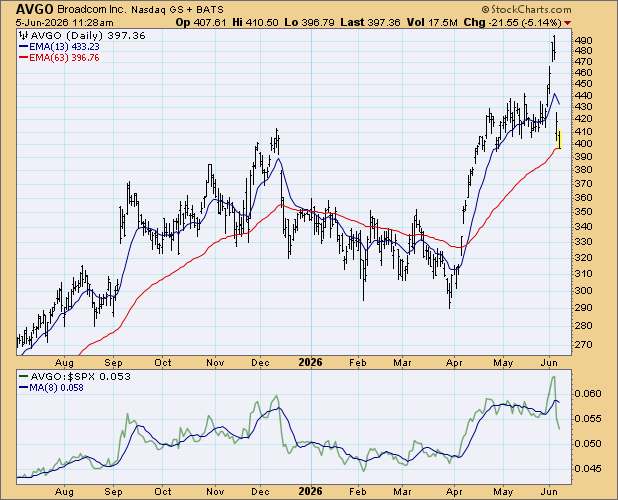Screen dimensions: 618x500
Task: Select the red EMA(63) legend line marker
Action: pos(24,58)
